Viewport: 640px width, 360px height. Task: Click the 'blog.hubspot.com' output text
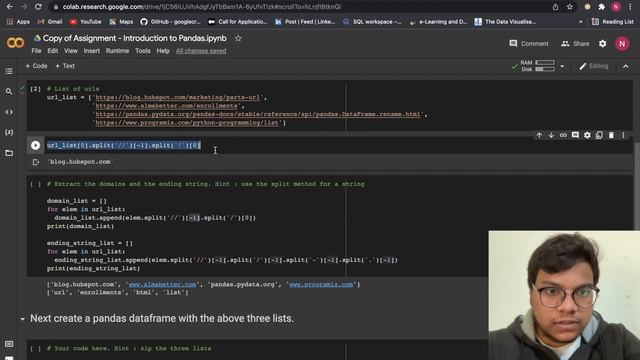[x=80, y=162]
